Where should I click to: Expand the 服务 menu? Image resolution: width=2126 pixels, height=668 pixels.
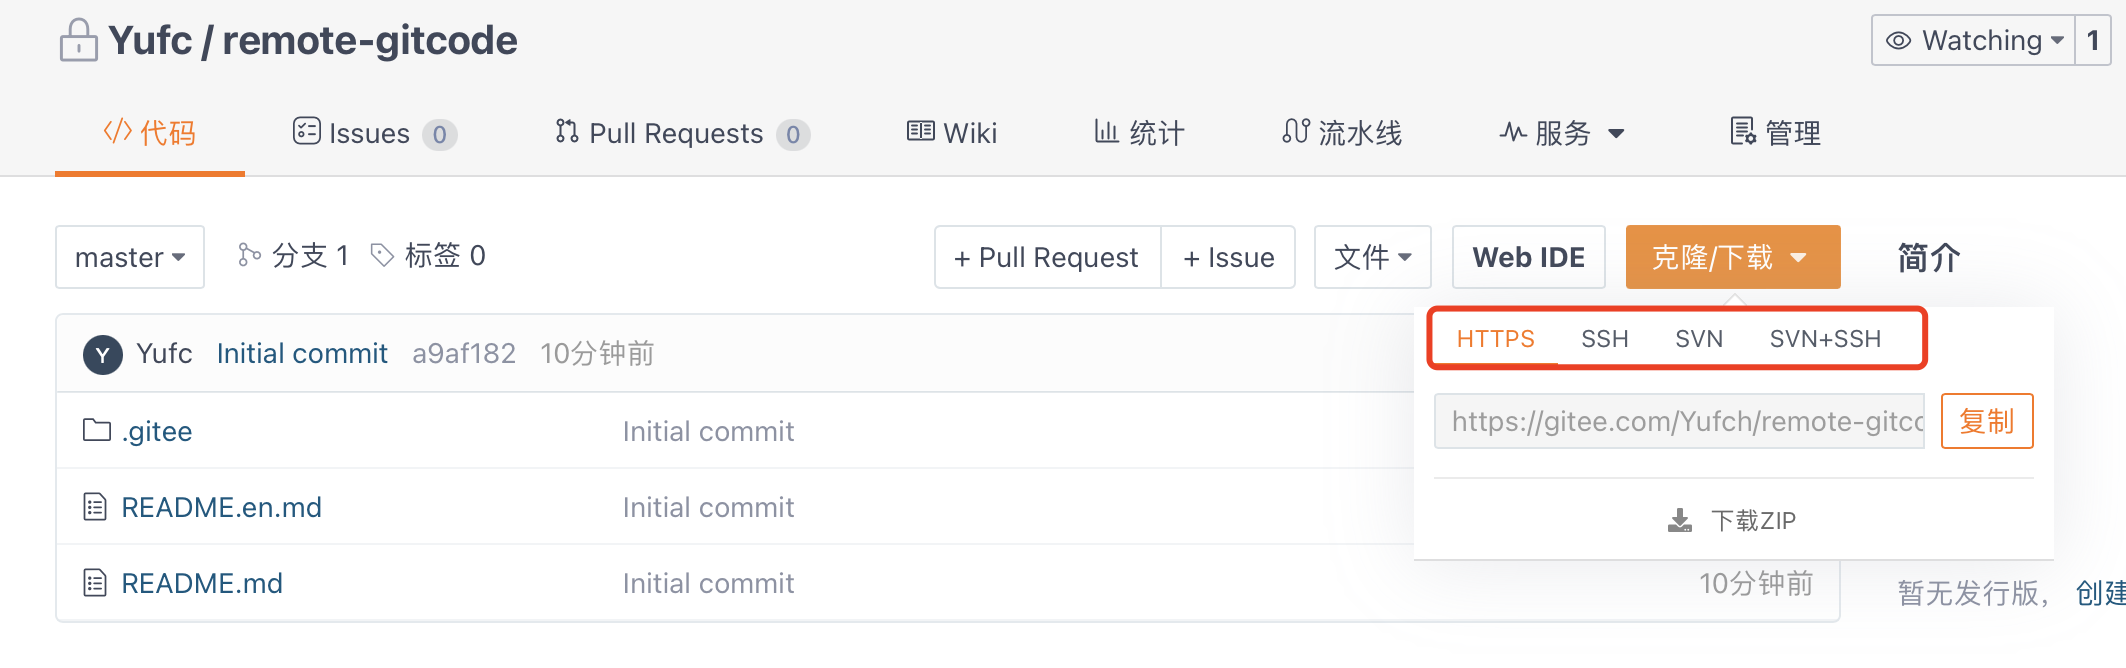(x=1562, y=133)
